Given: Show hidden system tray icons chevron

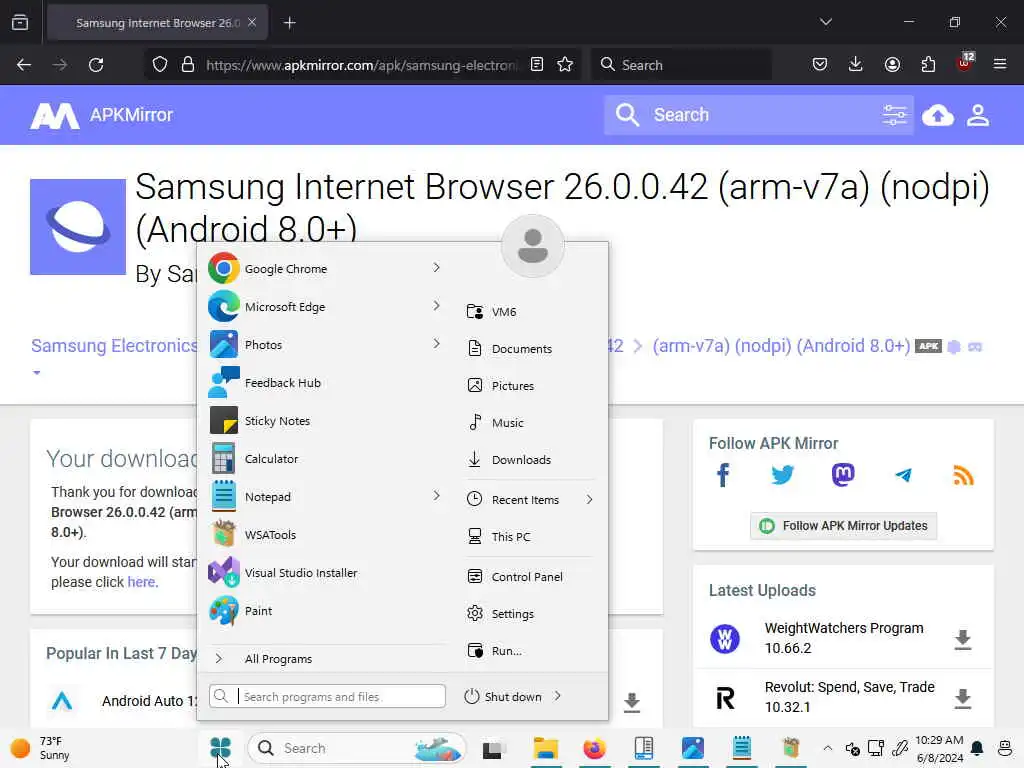Looking at the screenshot, I should click(827, 748).
